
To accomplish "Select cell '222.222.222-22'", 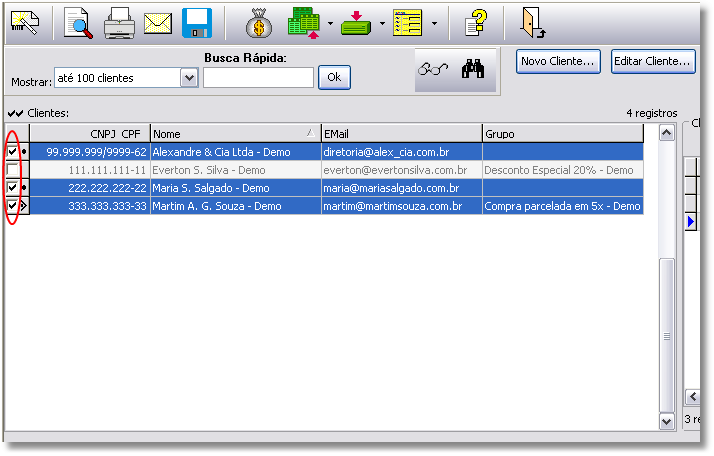I will point(90,188).
